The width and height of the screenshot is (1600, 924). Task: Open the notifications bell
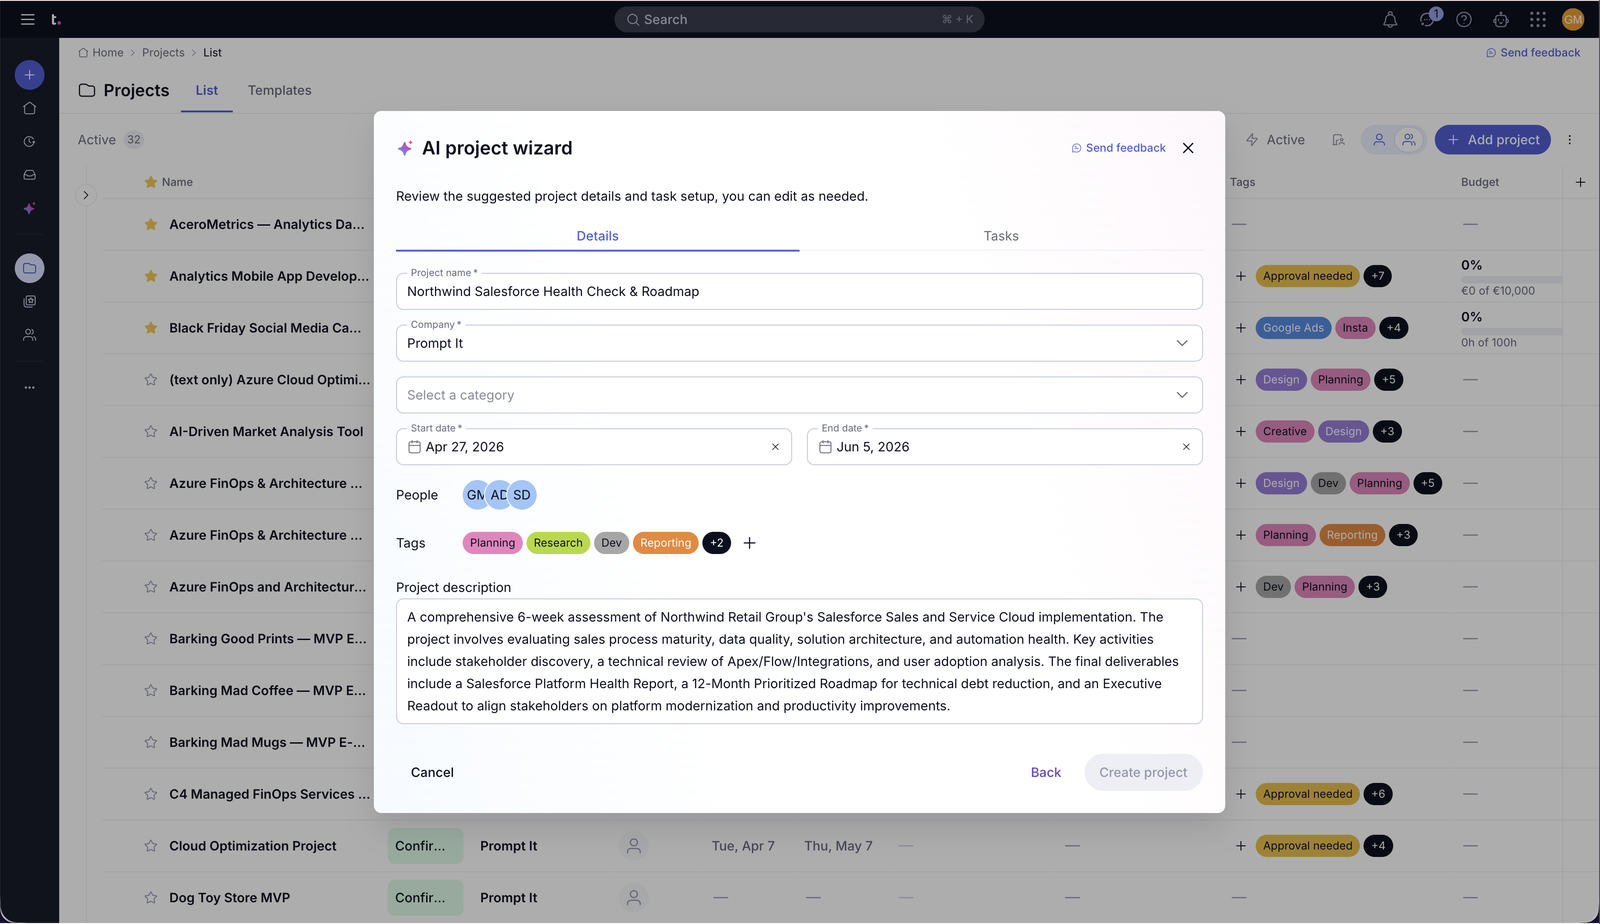tap(1390, 19)
